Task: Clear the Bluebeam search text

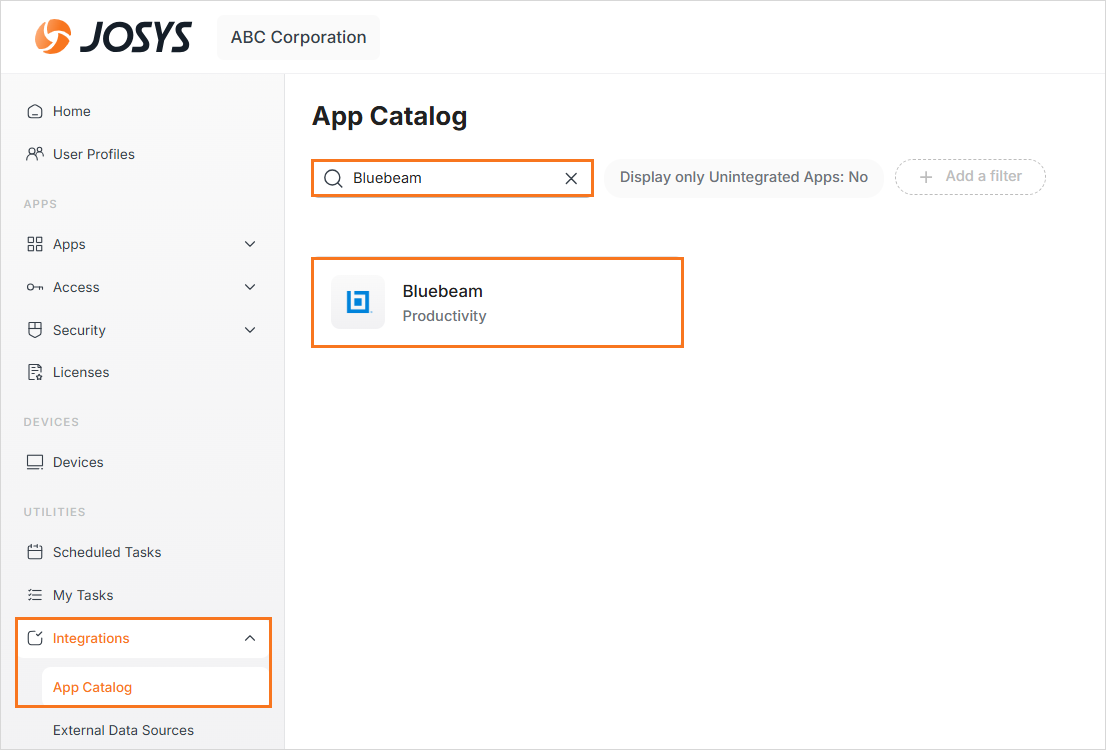Action: tap(571, 178)
